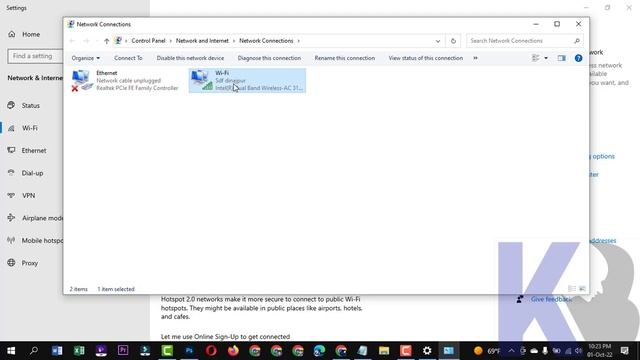Image resolution: width=640 pixels, height=360 pixels.
Task: Click the Up arrow navigation button
Action: pyautogui.click(x=107, y=41)
